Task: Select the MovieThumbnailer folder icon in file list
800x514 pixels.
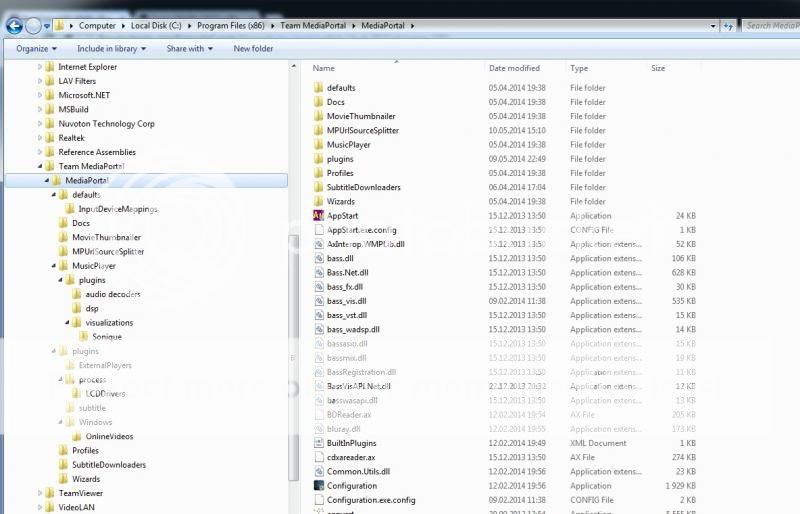Action: [x=319, y=116]
